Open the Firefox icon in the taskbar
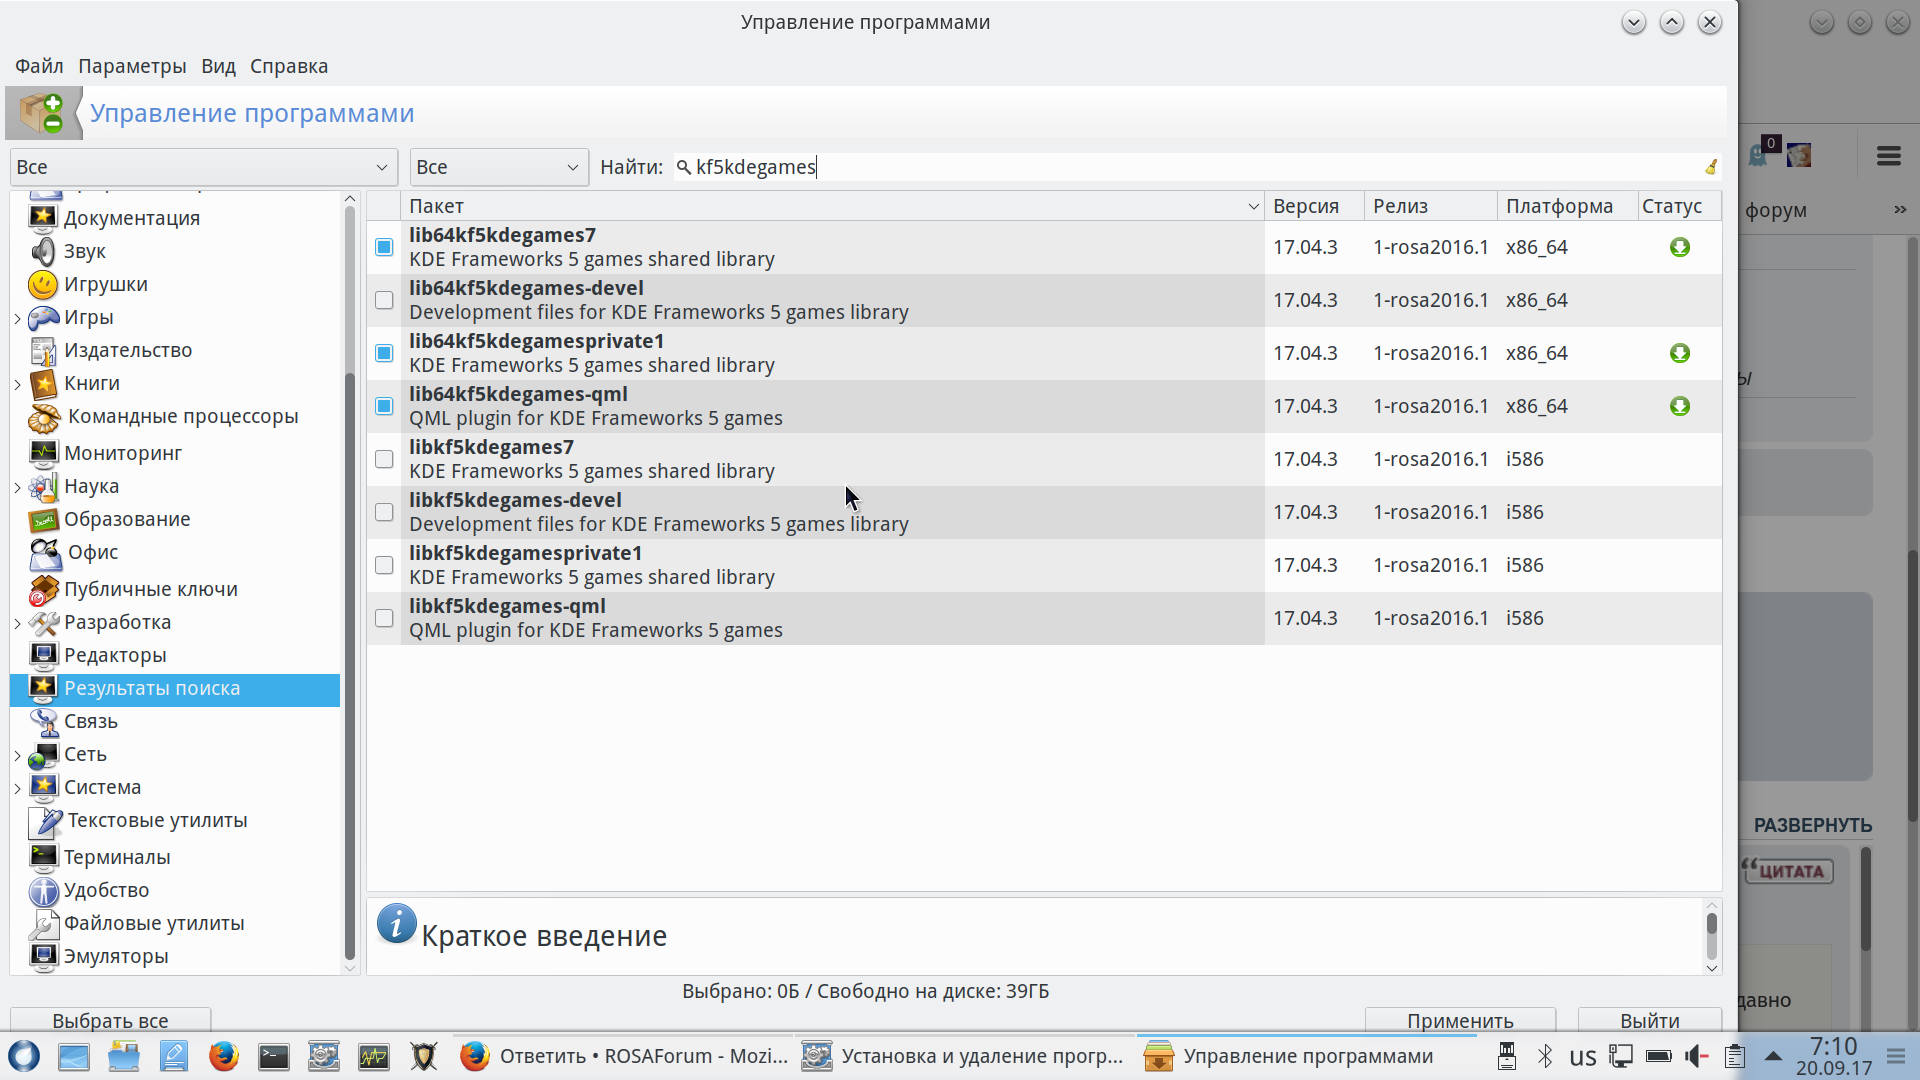1920x1080 pixels. coord(224,1056)
